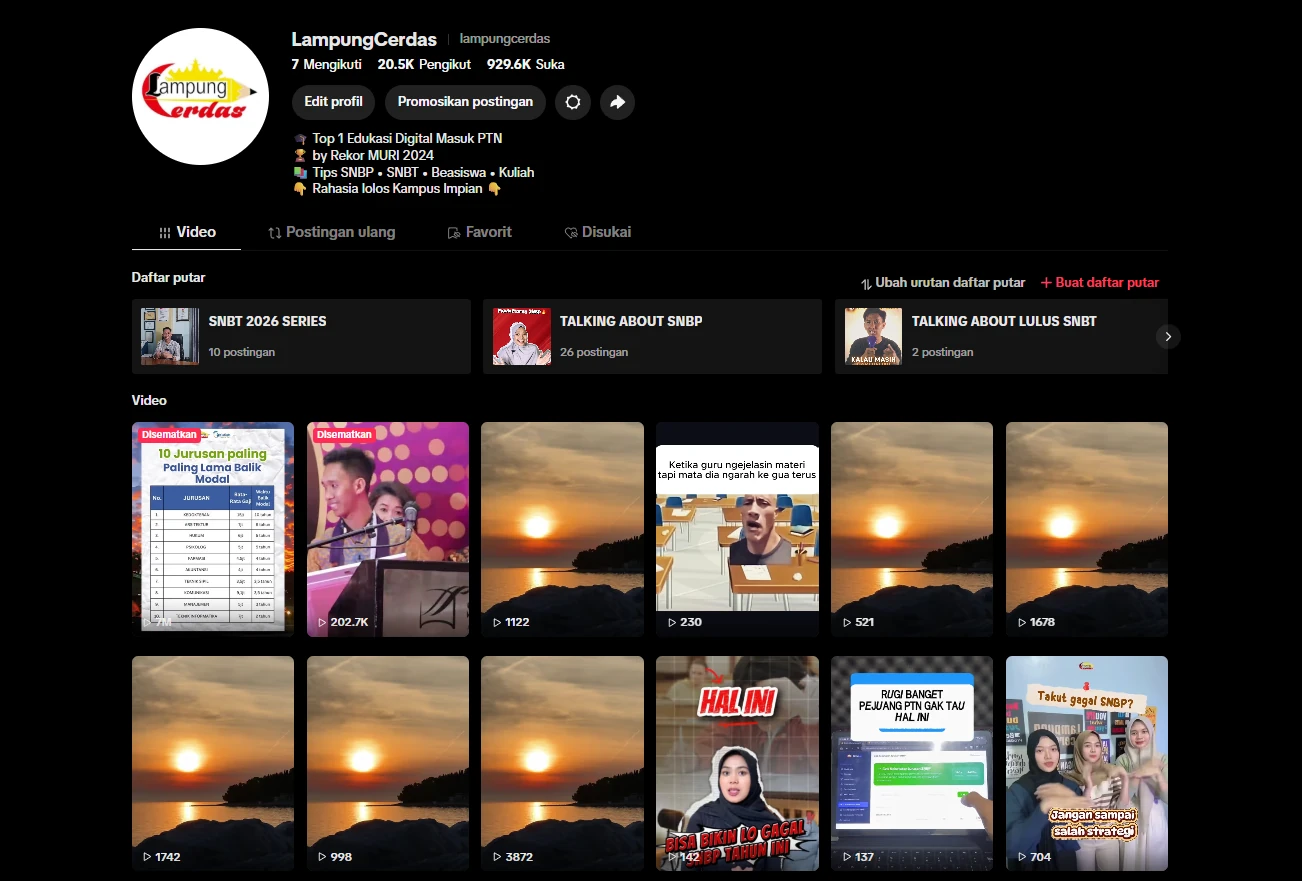Click the 10 postingan playlist count
Viewport: 1302px width, 881px height.
(x=242, y=352)
